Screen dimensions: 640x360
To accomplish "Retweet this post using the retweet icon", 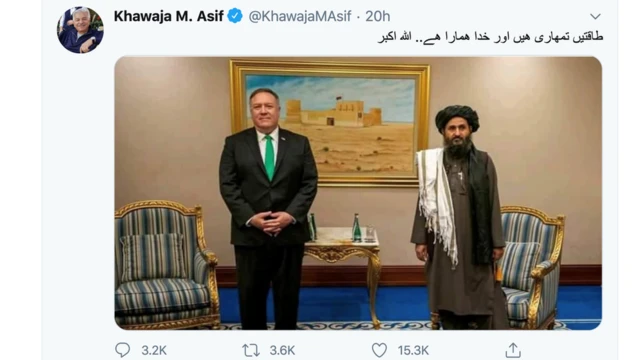I will (x=250, y=350).
